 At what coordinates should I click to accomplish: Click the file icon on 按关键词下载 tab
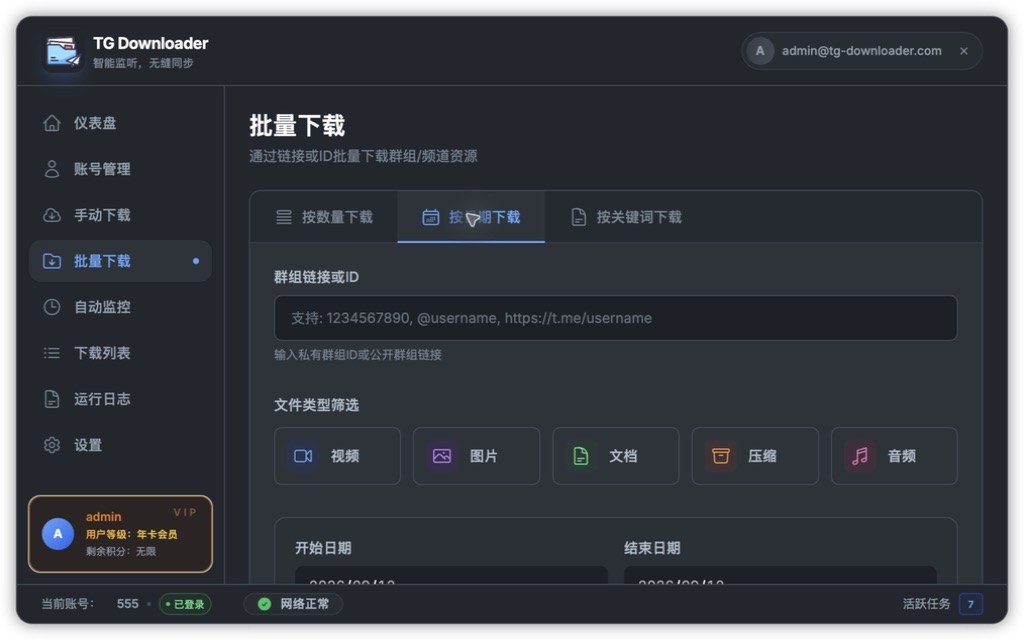tap(579, 217)
